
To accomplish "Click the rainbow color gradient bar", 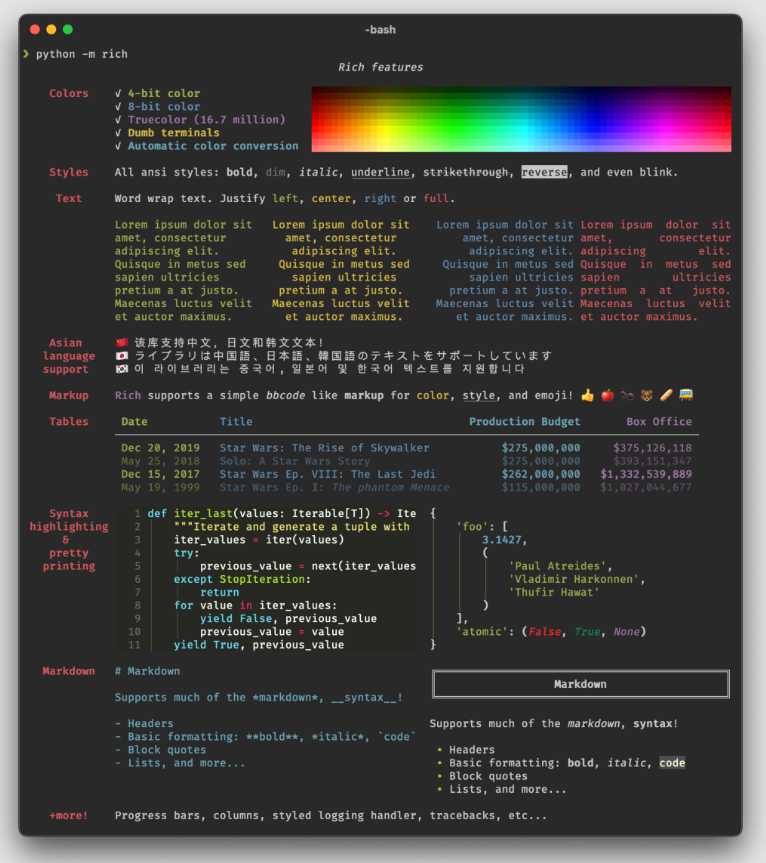I will coord(521,119).
